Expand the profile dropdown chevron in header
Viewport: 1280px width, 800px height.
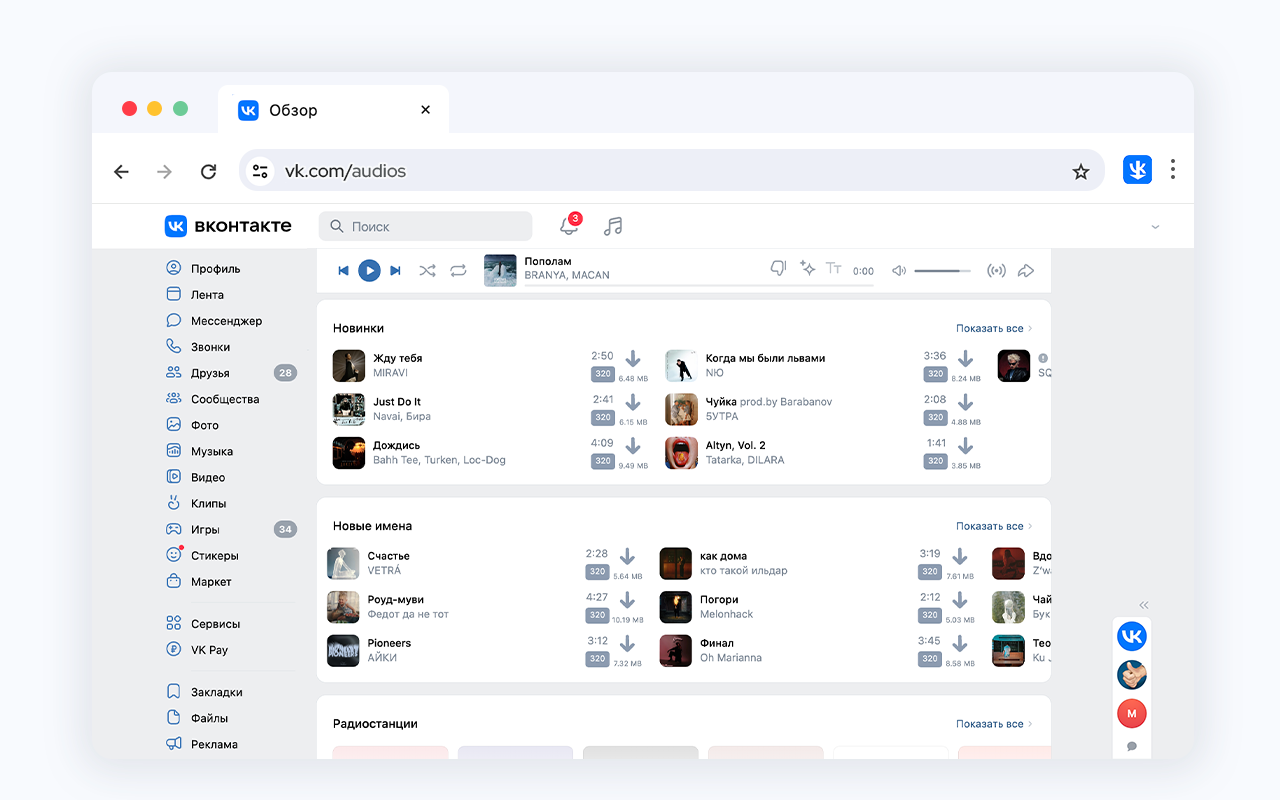1155,227
